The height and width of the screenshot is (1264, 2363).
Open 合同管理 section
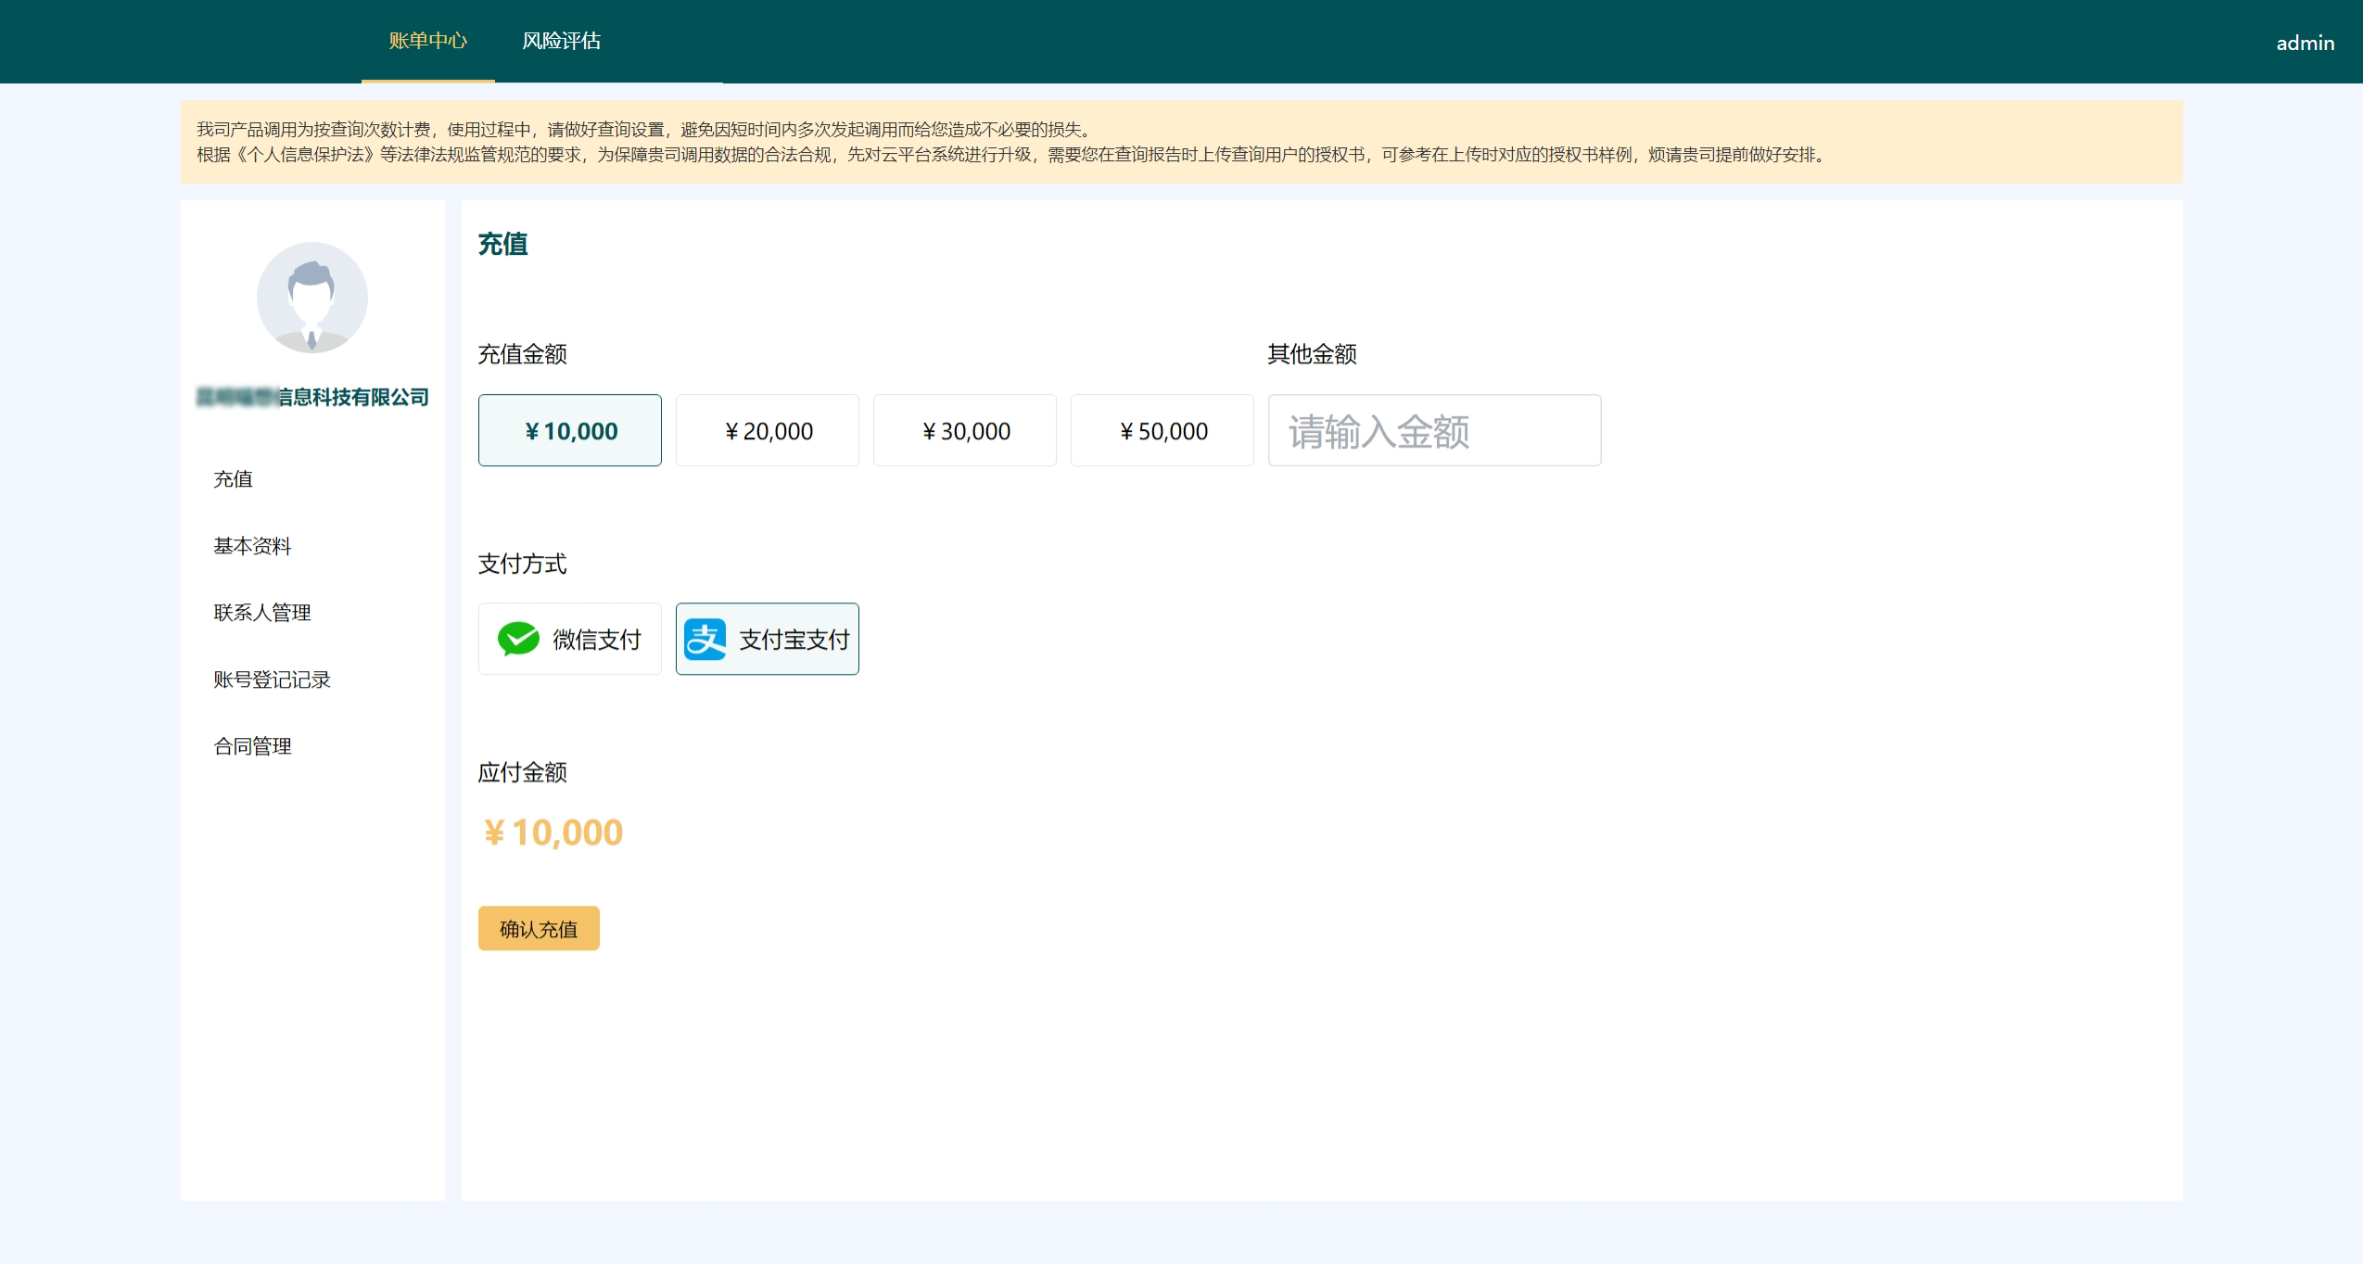click(253, 746)
